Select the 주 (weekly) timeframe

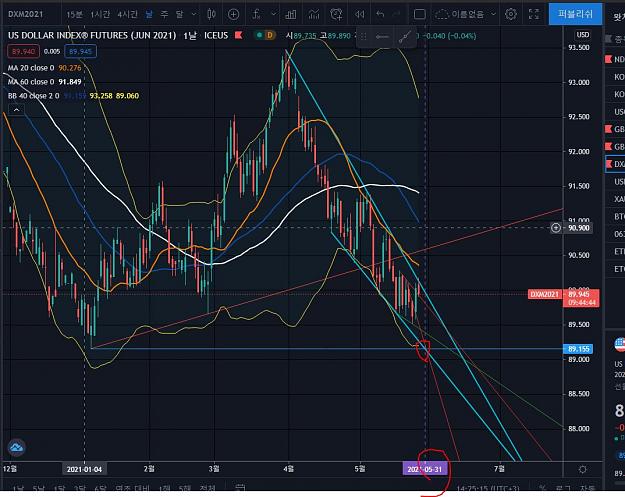pyautogui.click(x=164, y=15)
